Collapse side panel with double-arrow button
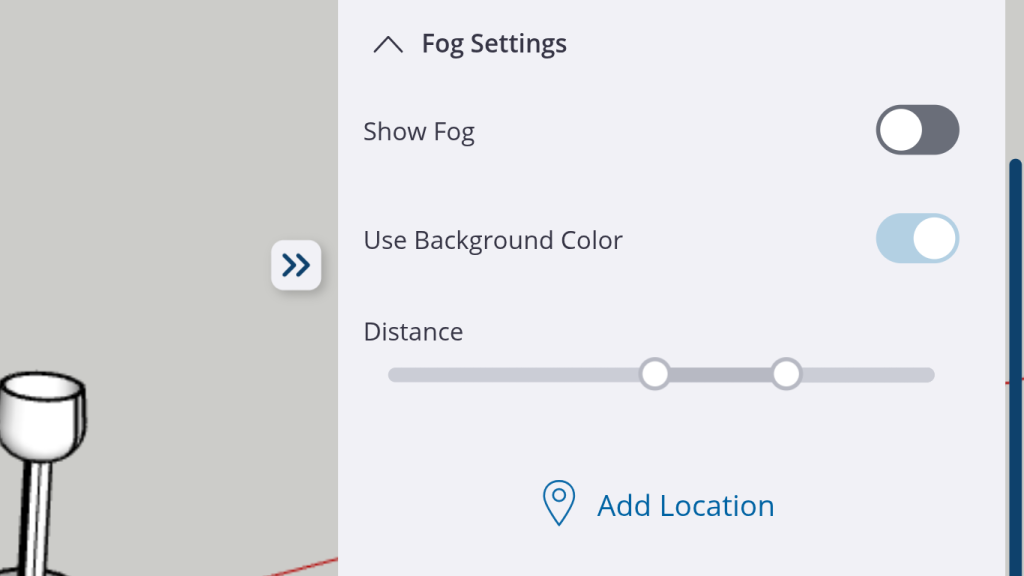Image resolution: width=1024 pixels, height=576 pixels. click(x=296, y=265)
